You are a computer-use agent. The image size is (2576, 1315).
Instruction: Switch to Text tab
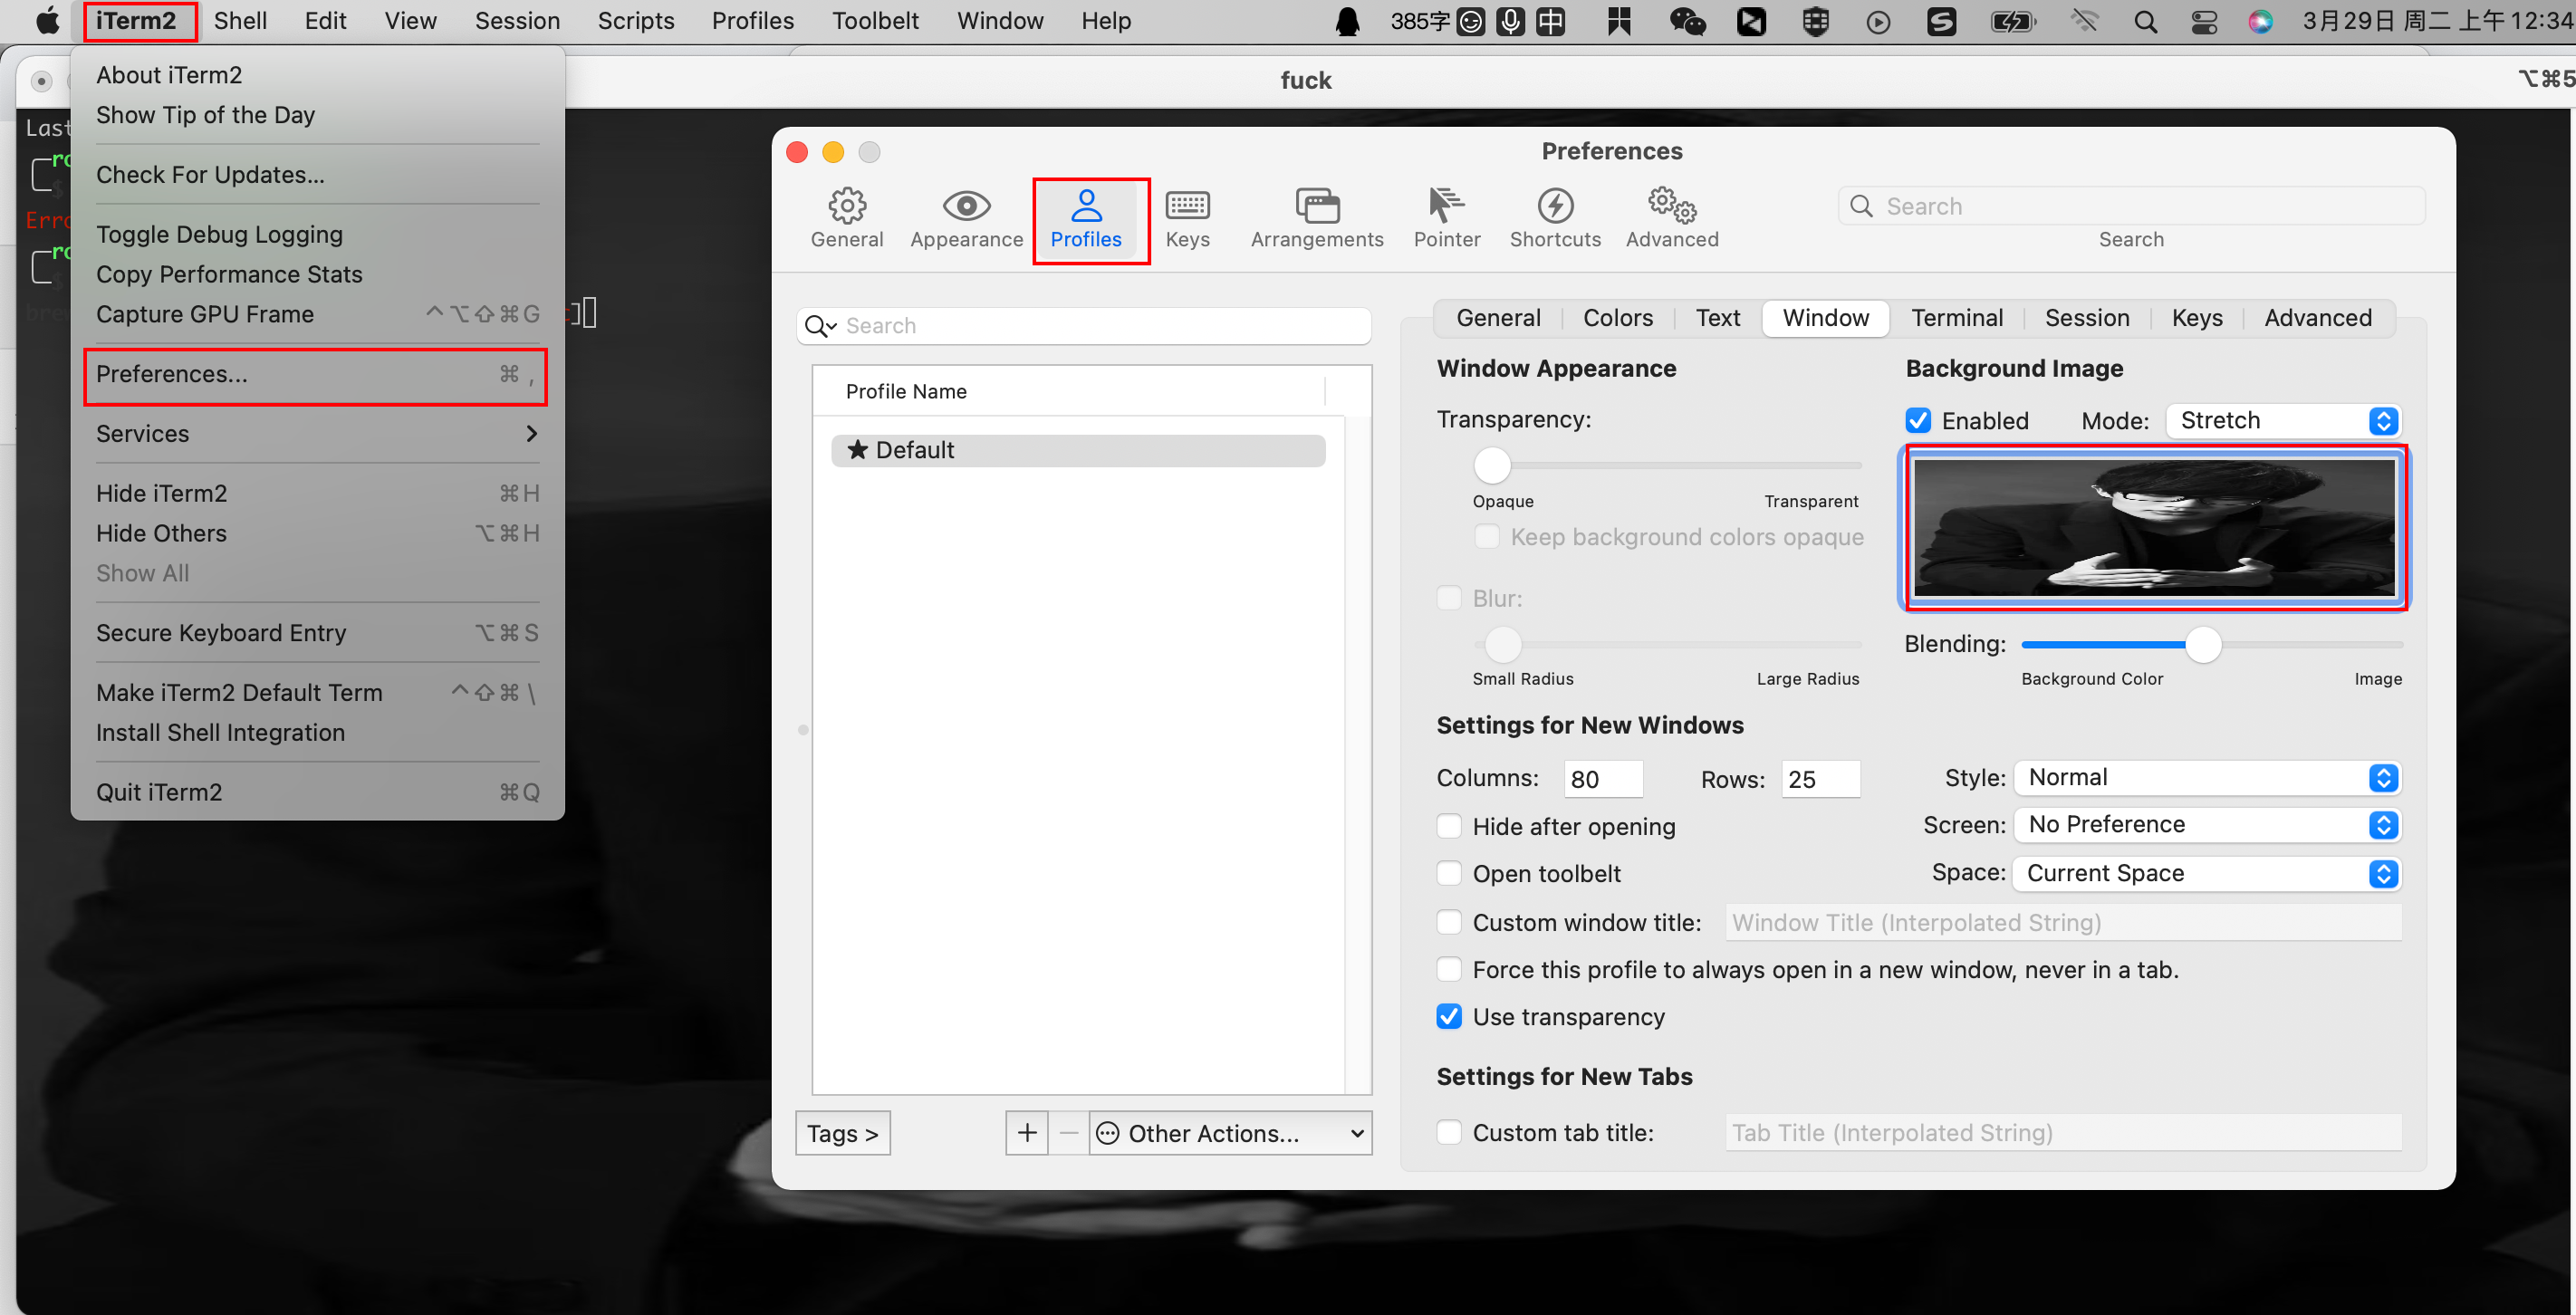tap(1718, 318)
